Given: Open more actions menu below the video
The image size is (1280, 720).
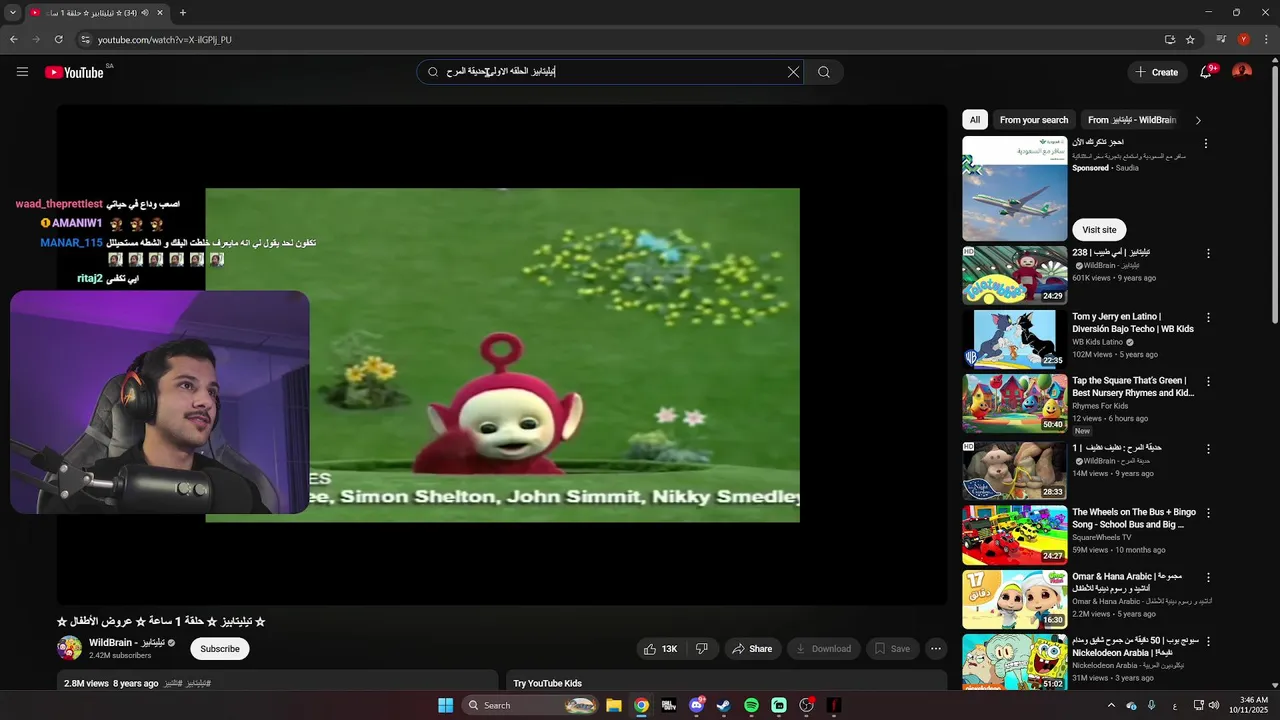Looking at the screenshot, I should pyautogui.click(x=936, y=649).
